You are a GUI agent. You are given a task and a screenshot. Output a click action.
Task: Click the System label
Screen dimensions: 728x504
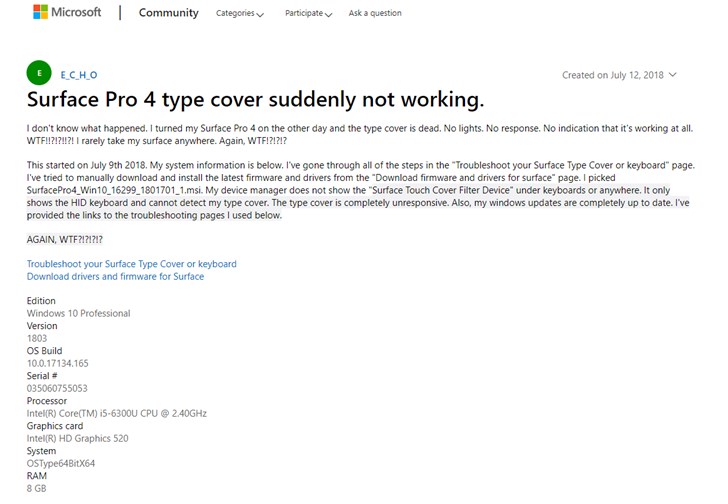(x=41, y=451)
